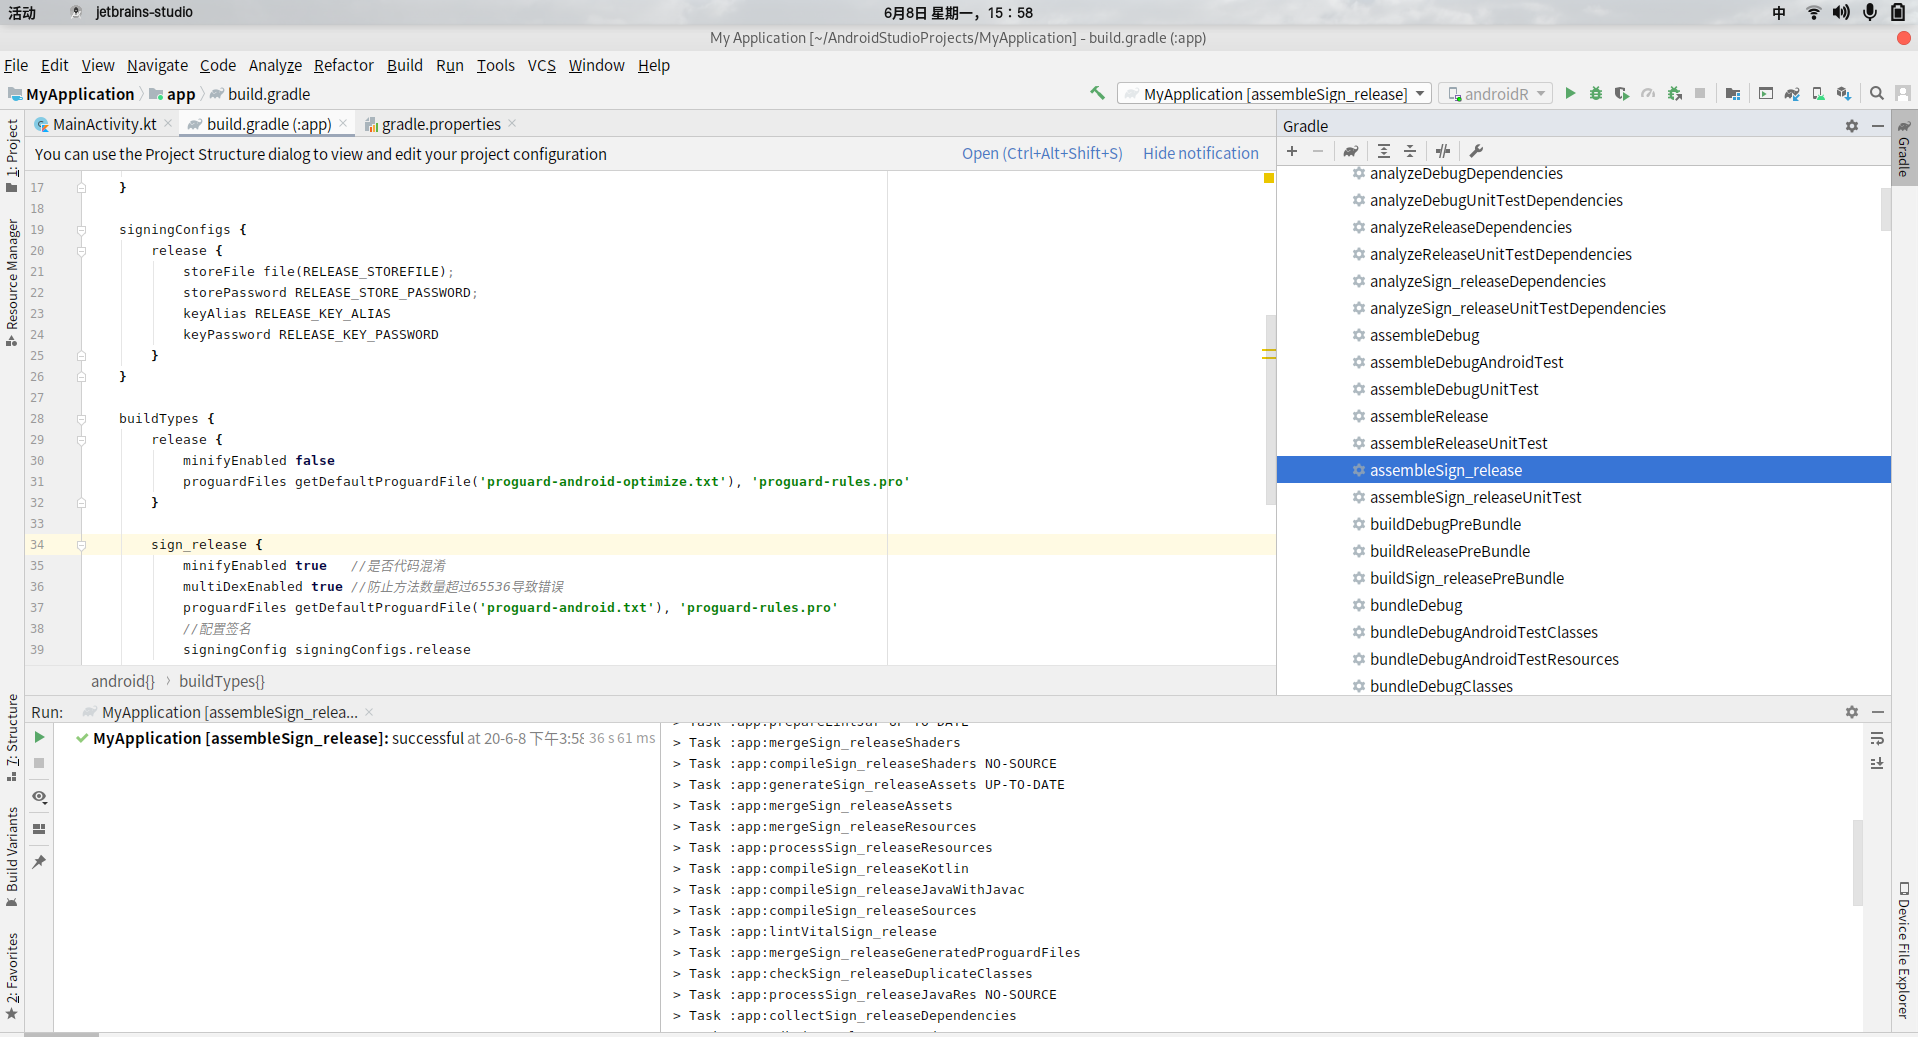Toggle pin tab in the Run panel
This screenshot has height=1037, width=1918.
[x=39, y=861]
